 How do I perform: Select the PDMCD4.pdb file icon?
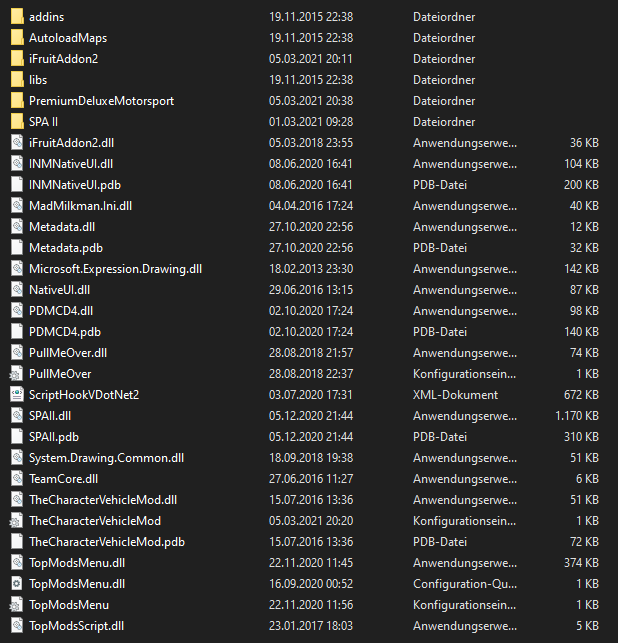(x=17, y=332)
